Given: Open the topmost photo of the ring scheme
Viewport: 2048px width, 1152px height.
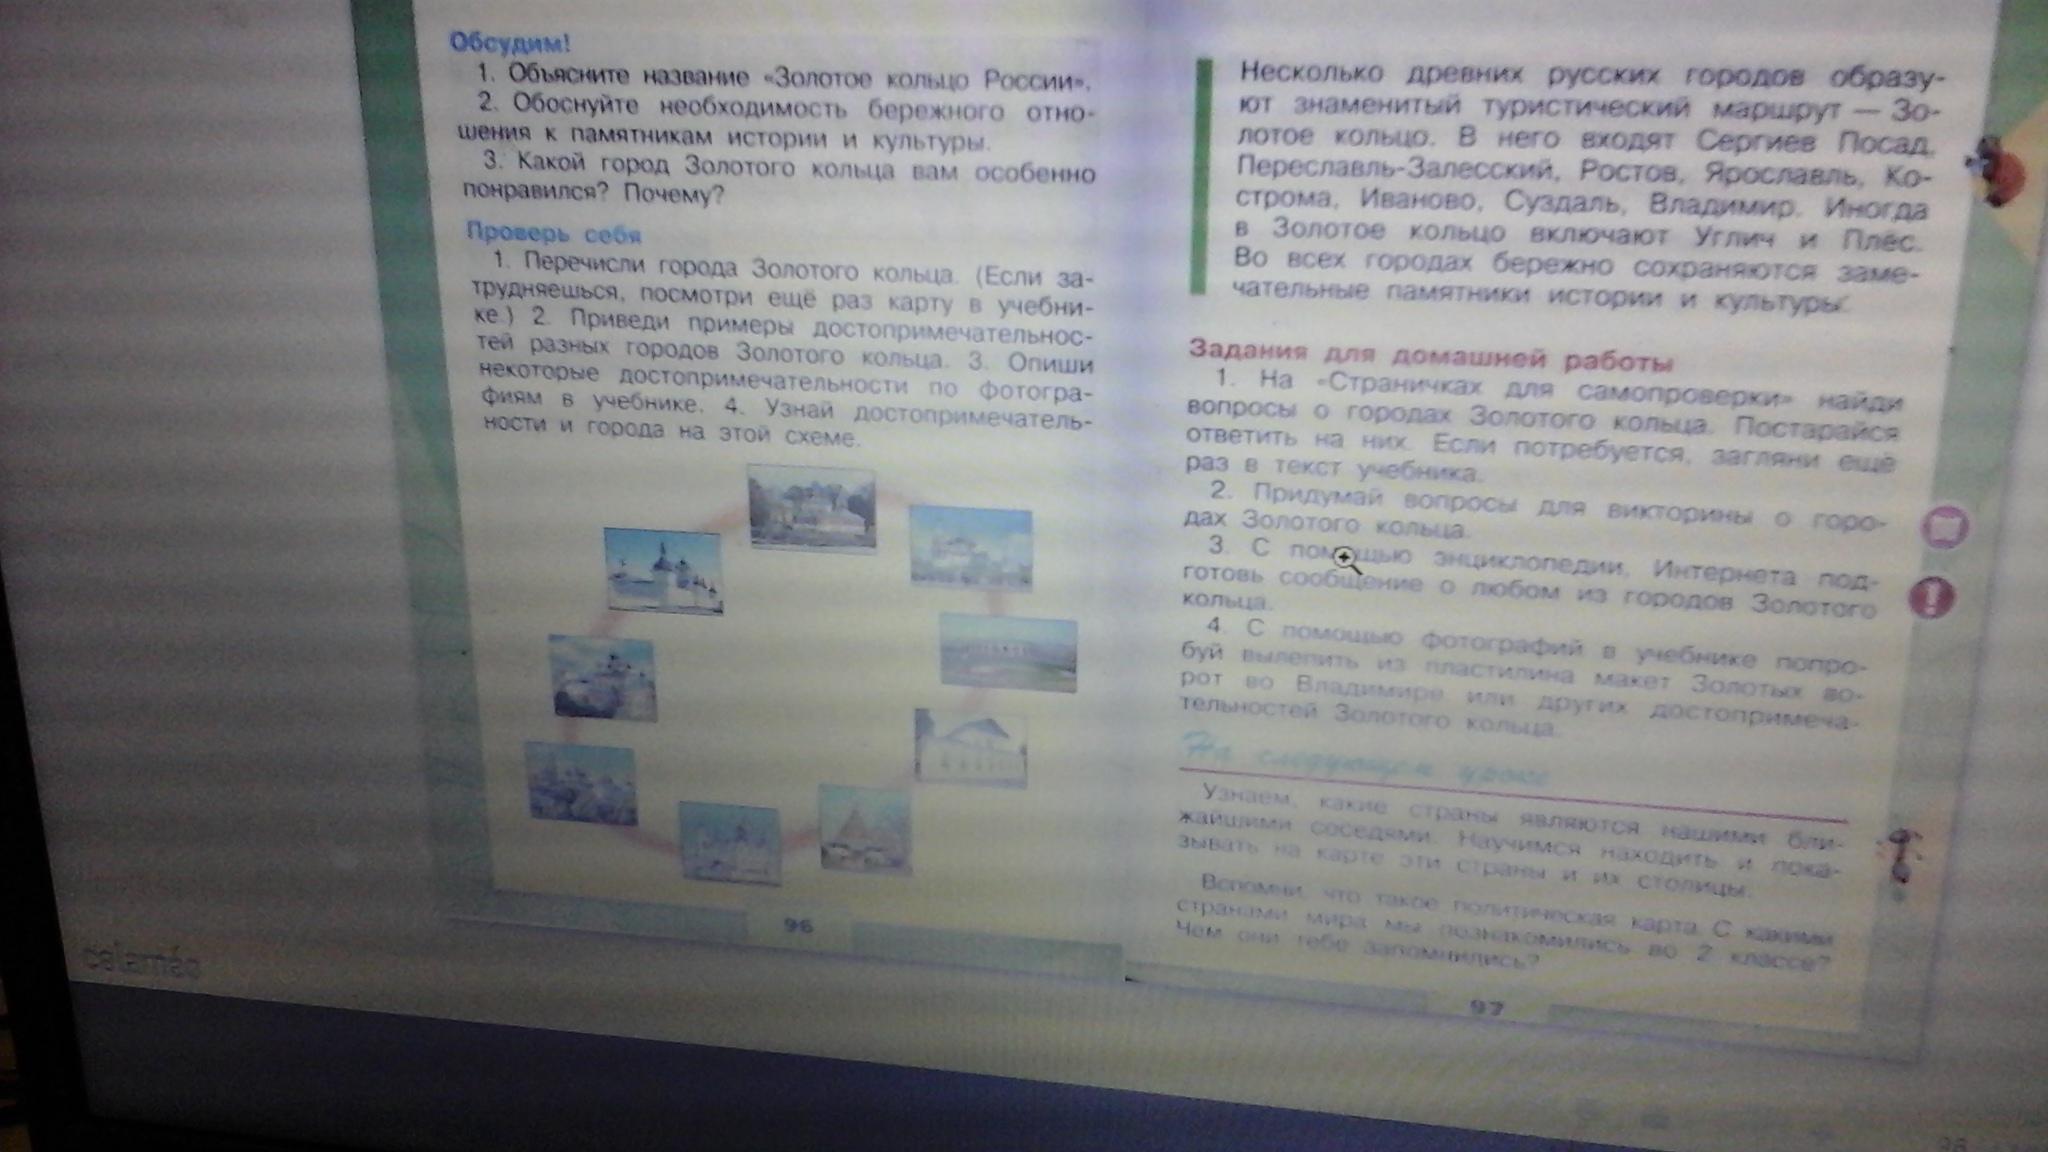Looking at the screenshot, I should tap(811, 510).
